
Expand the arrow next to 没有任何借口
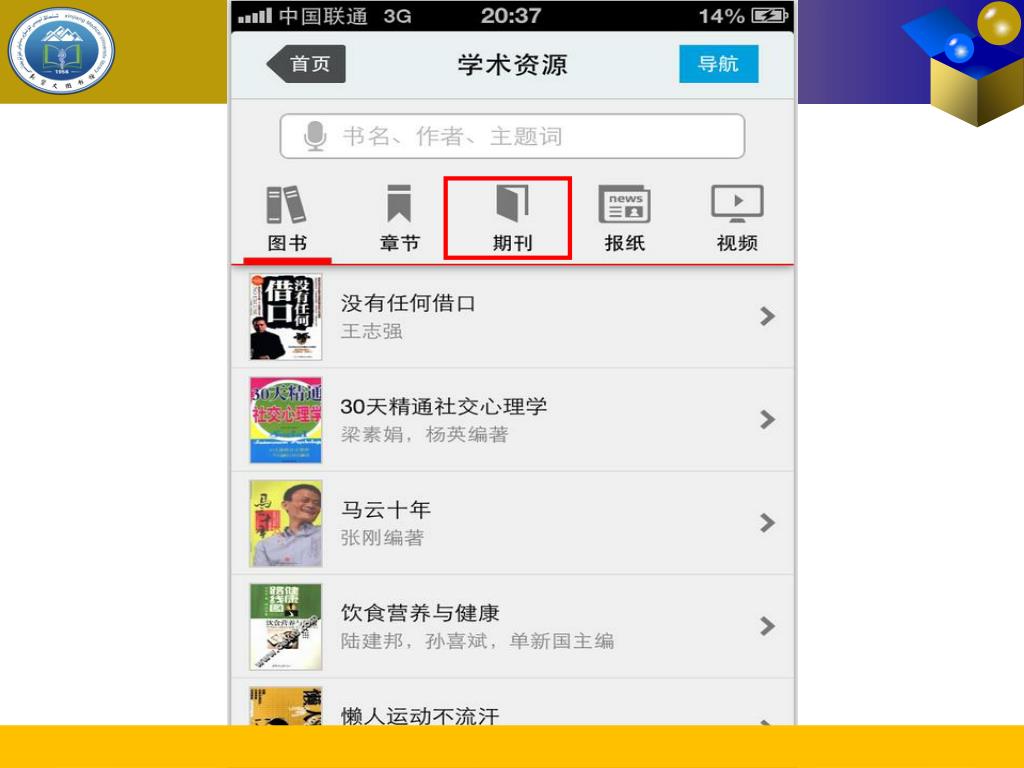767,317
